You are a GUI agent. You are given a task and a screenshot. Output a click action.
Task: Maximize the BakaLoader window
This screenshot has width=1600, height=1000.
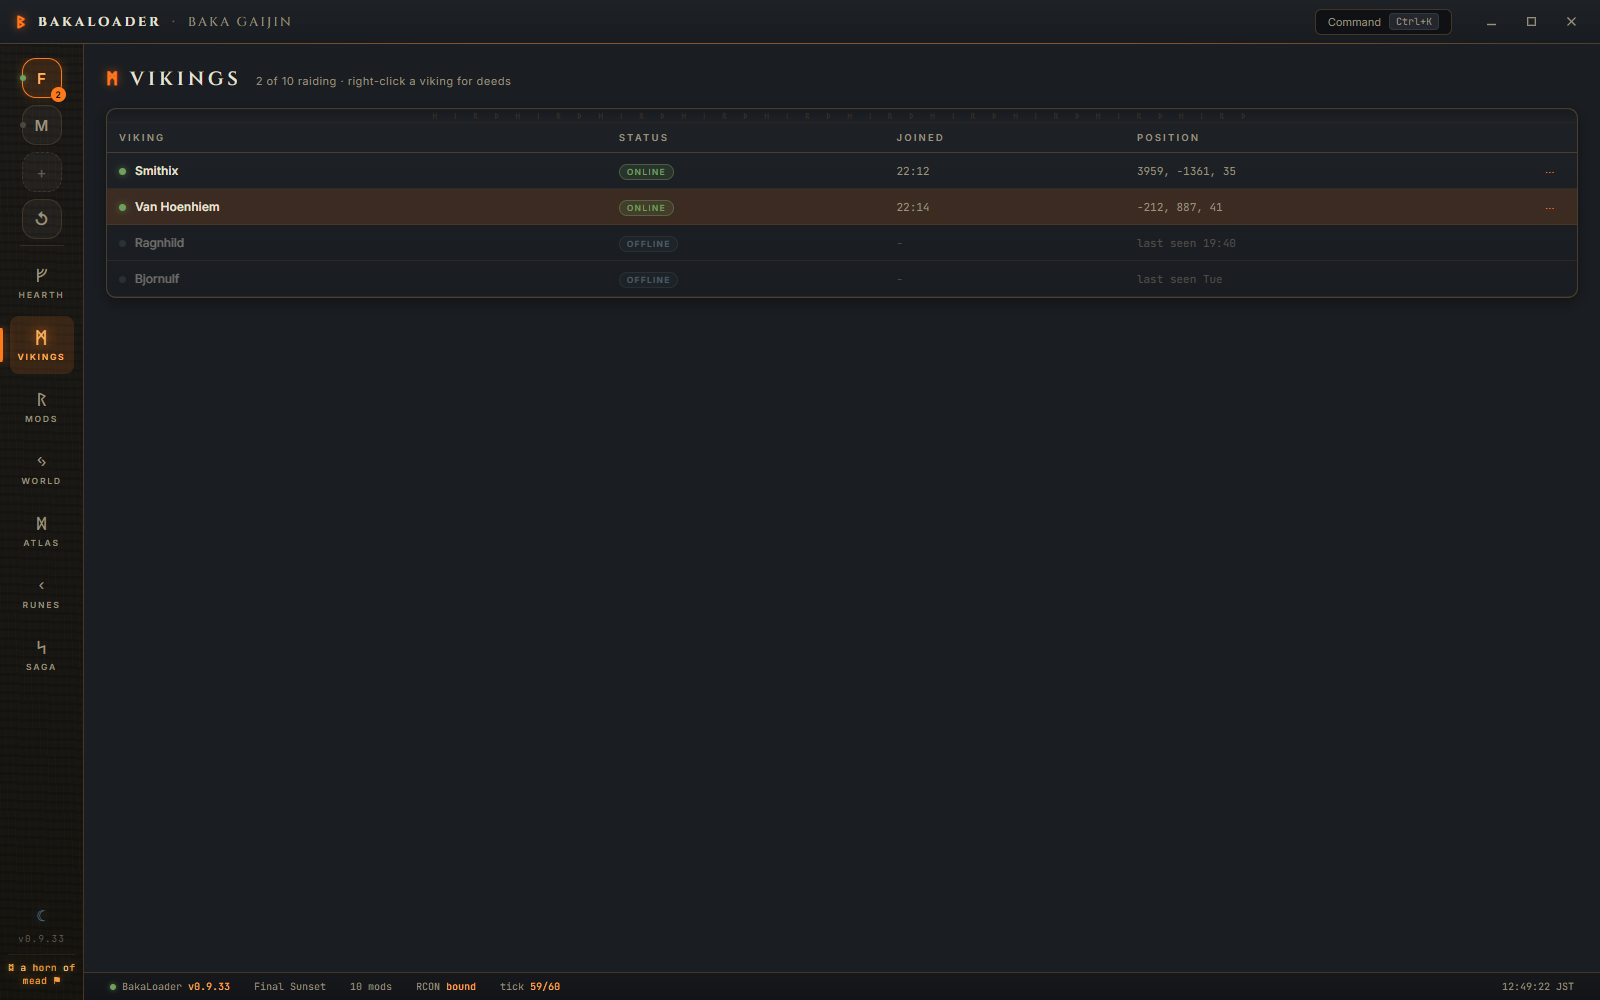coord(1531,22)
